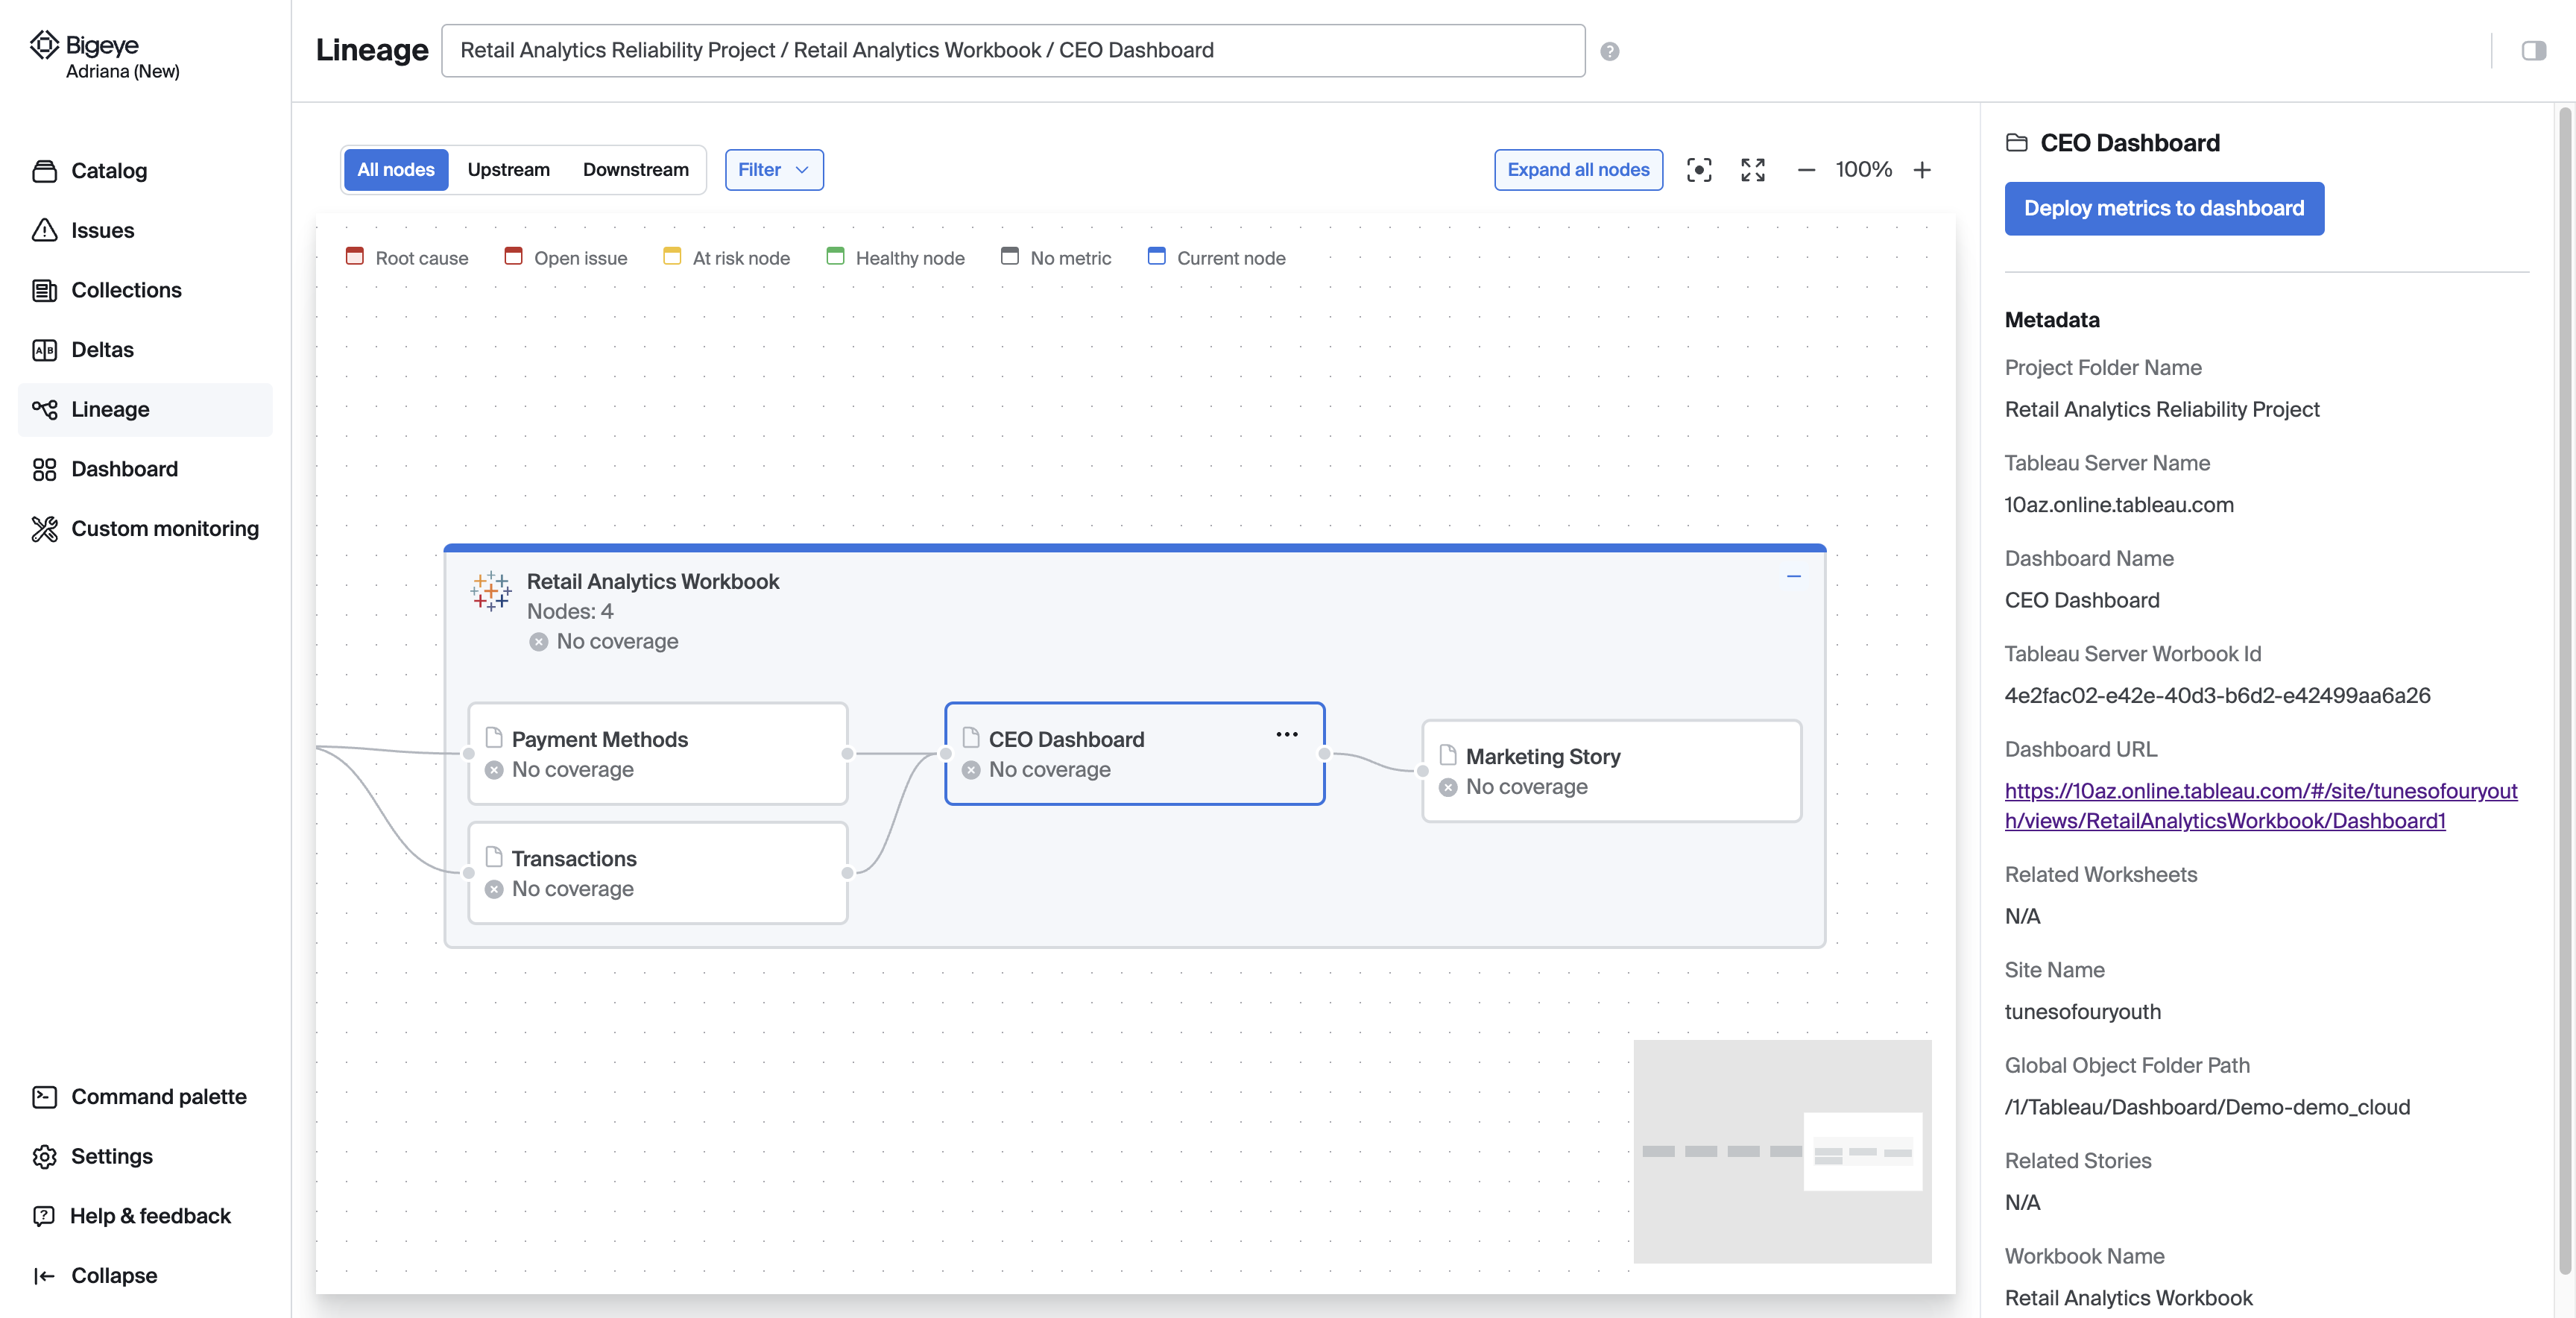The image size is (2576, 1318).
Task: Toggle the right side panel icon
Action: click(x=2533, y=50)
